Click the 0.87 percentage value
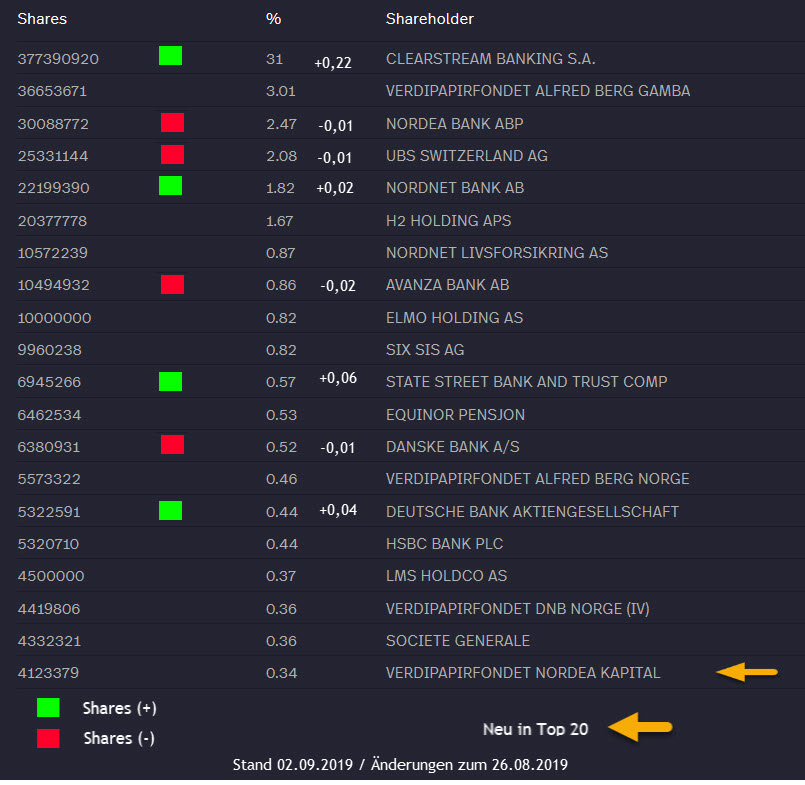Image resolution: width=805 pixels, height=785 pixels. [x=281, y=253]
